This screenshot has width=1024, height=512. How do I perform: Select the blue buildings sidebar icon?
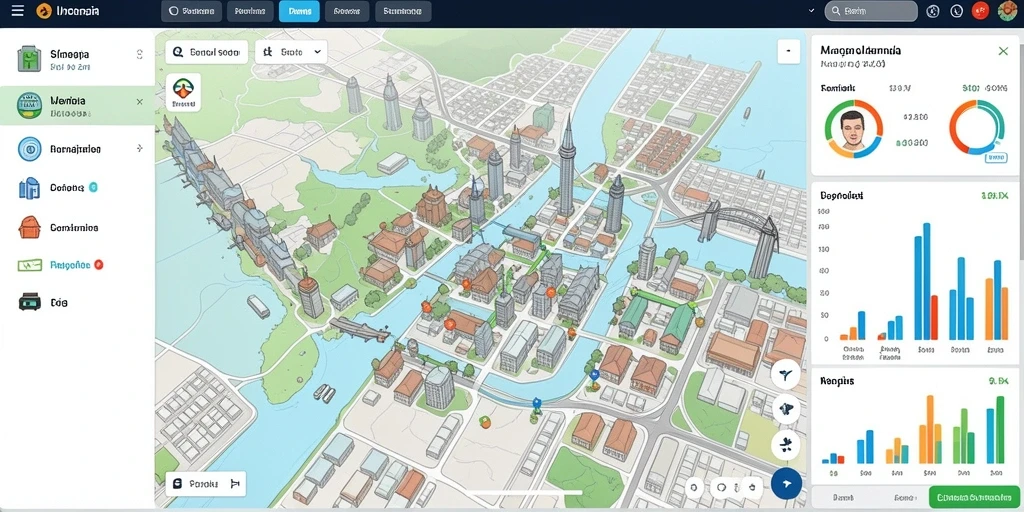pyautogui.click(x=29, y=188)
